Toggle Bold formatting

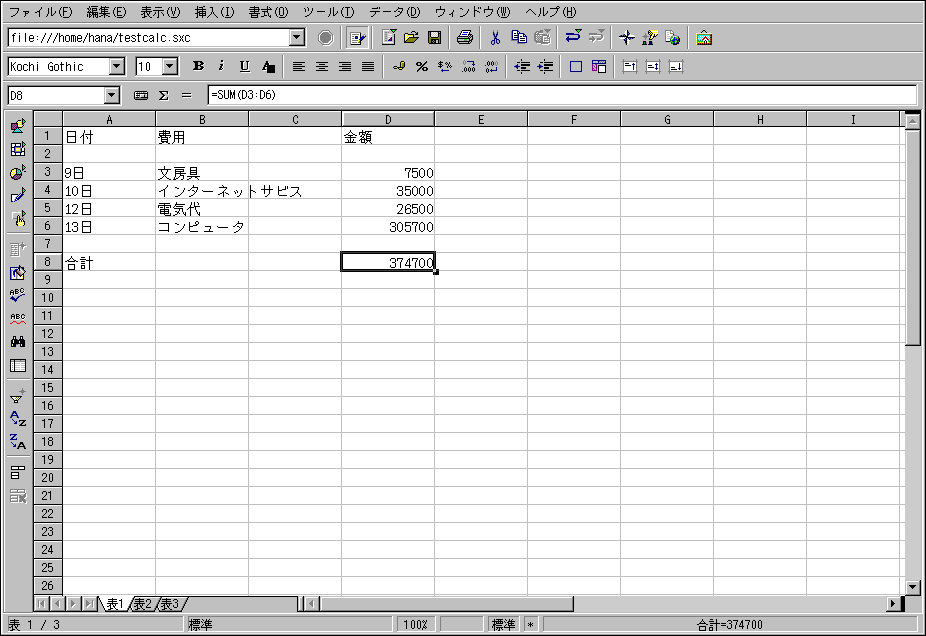[x=198, y=67]
